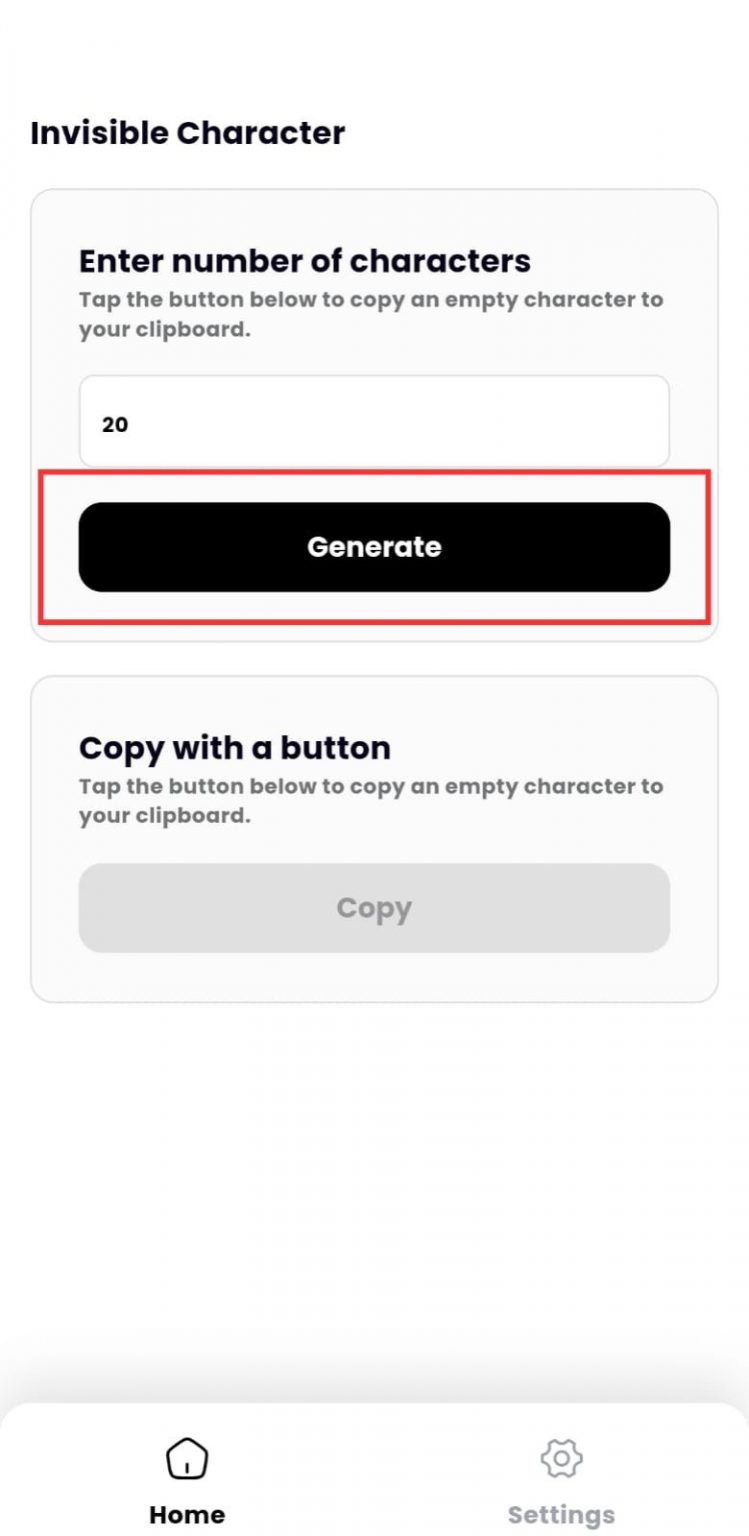Tap the word 'Copy' on the button
749x1536 pixels.
click(x=374, y=908)
